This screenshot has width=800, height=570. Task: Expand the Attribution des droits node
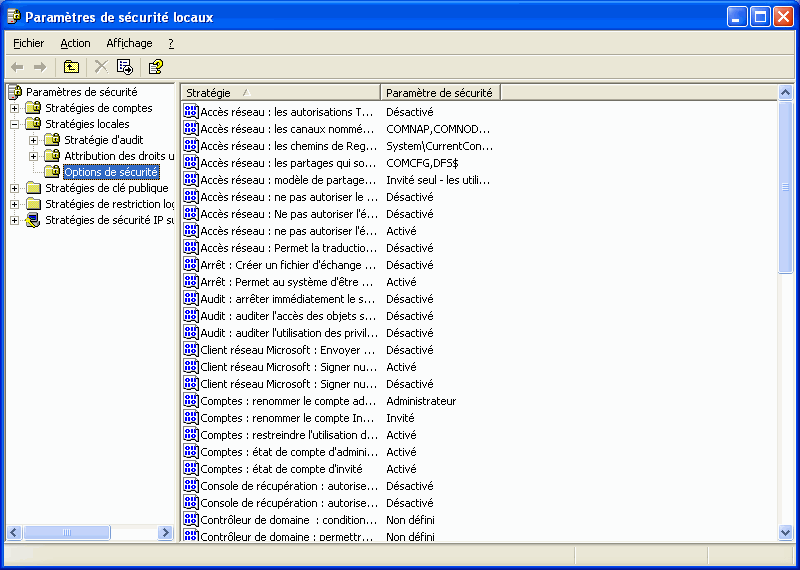coord(34,156)
